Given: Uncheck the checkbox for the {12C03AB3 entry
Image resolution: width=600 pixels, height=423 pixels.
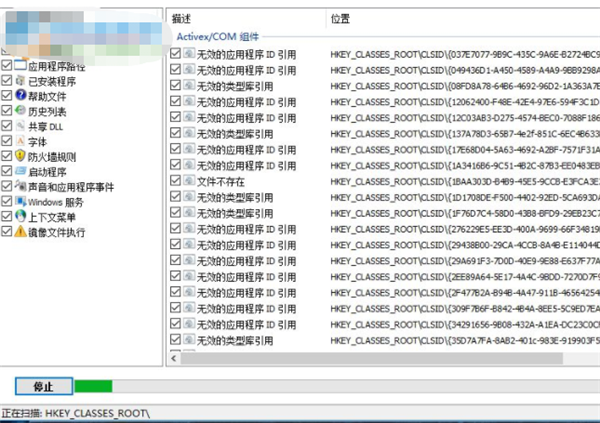Looking at the screenshot, I should click(x=175, y=117).
